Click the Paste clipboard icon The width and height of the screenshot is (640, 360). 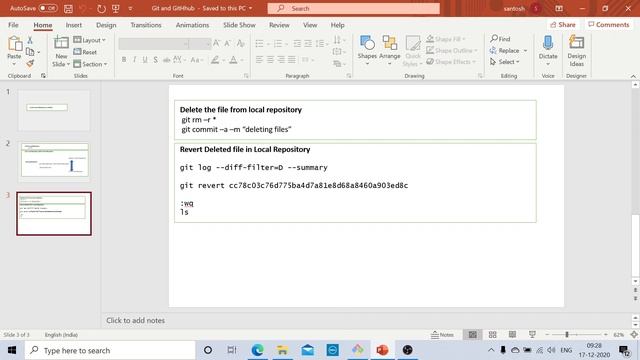click(x=14, y=44)
